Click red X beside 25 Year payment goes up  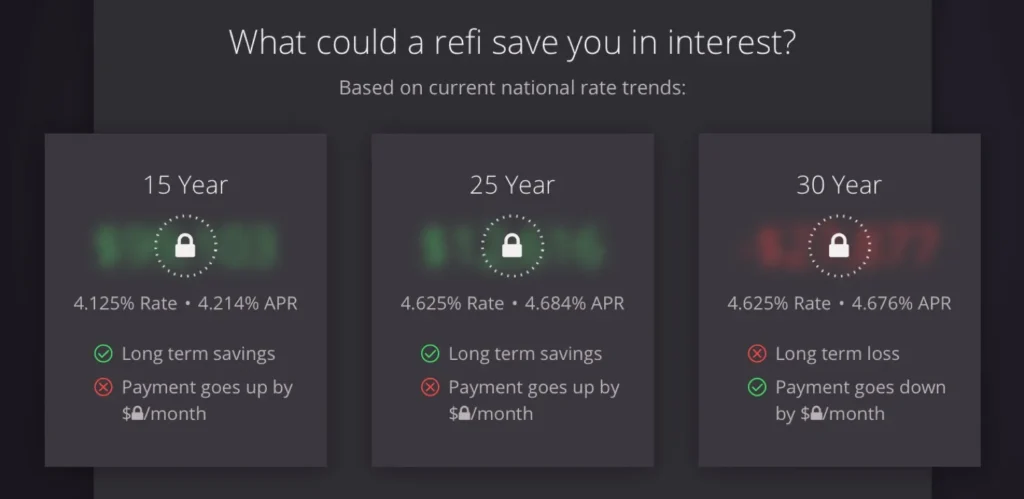pos(430,387)
